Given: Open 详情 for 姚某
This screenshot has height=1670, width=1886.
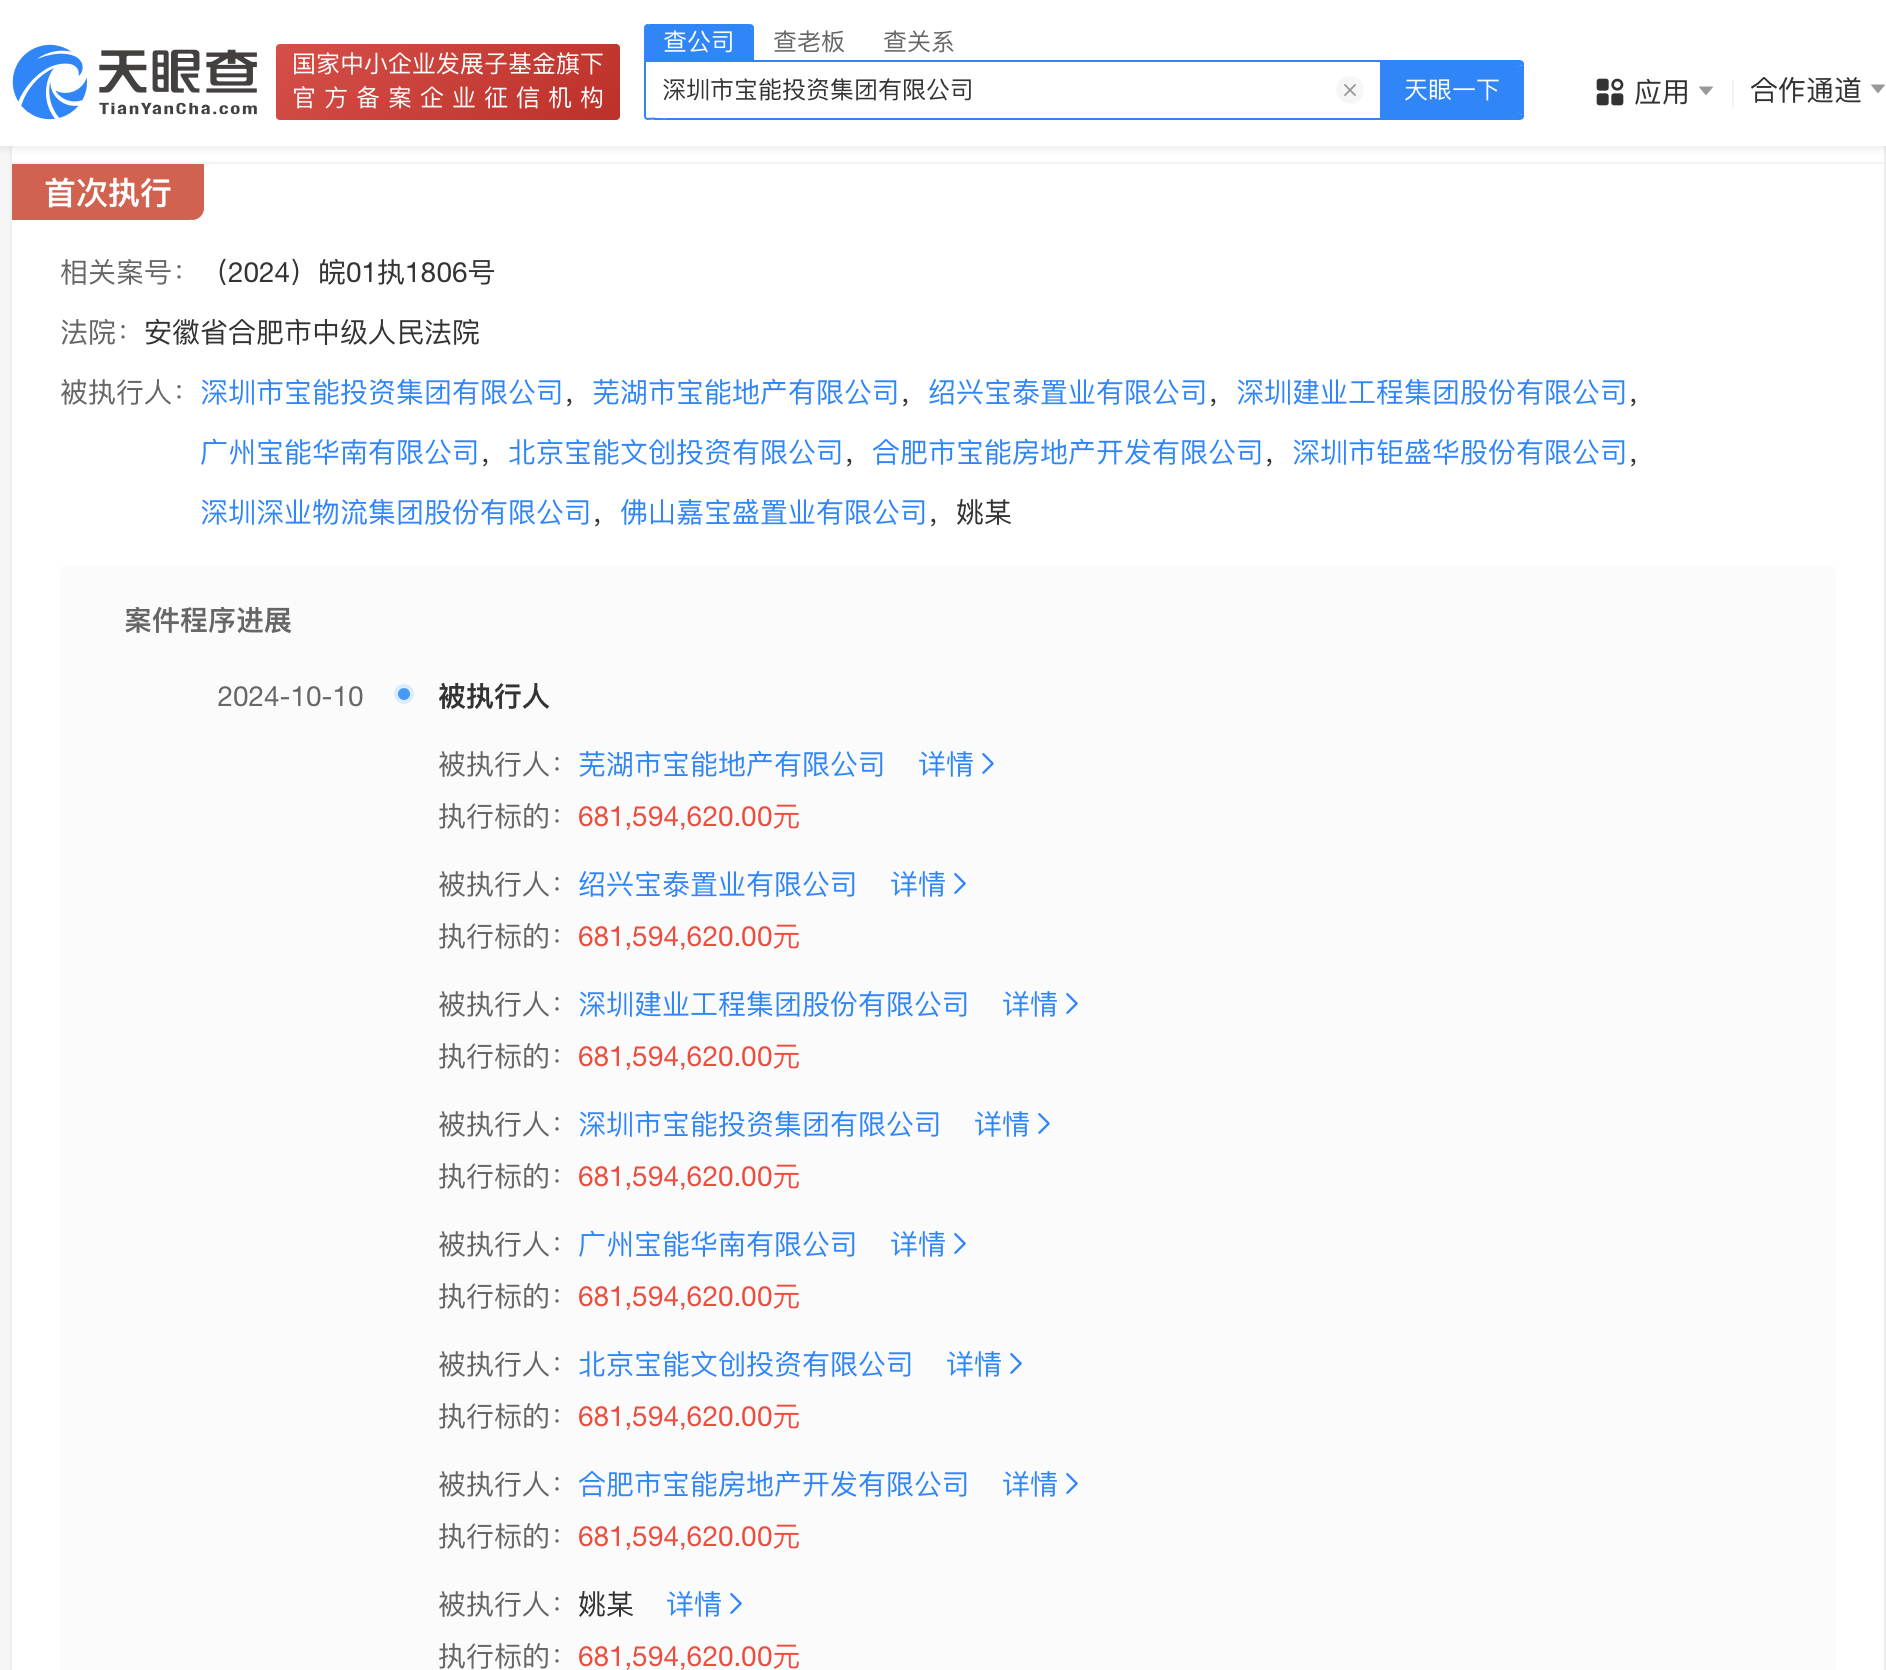Looking at the screenshot, I should 704,1605.
